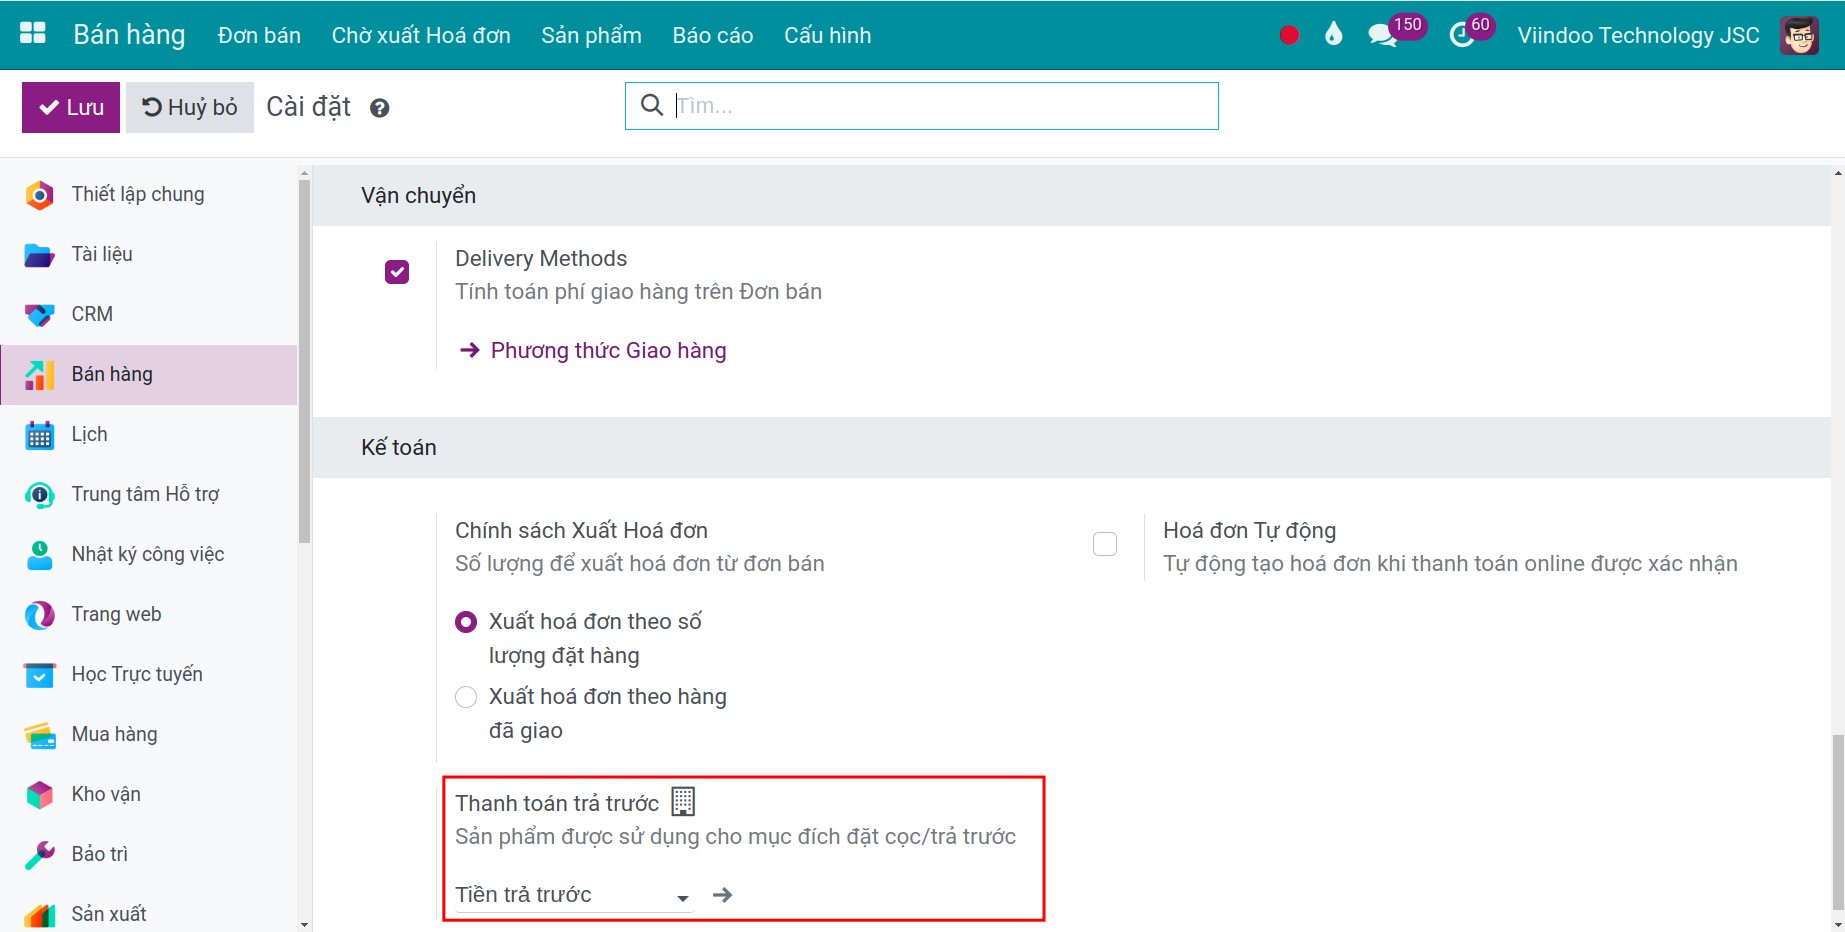1845x932 pixels.
Task: Open the Cấu hình menu
Action: 827,35
